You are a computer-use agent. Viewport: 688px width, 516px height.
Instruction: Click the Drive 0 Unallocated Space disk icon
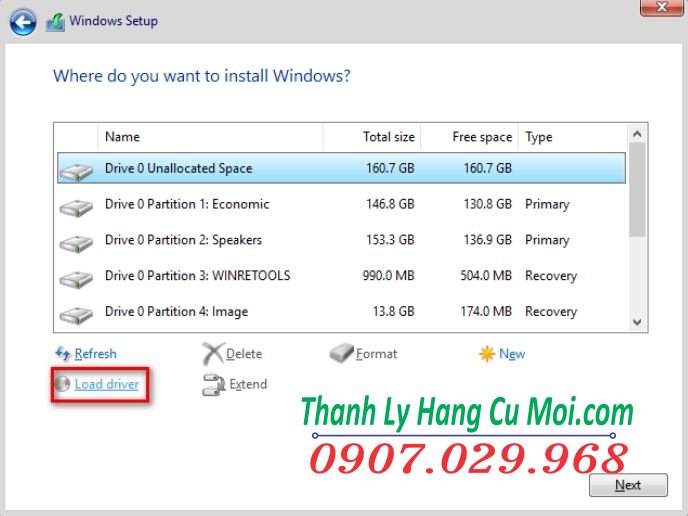click(76, 172)
